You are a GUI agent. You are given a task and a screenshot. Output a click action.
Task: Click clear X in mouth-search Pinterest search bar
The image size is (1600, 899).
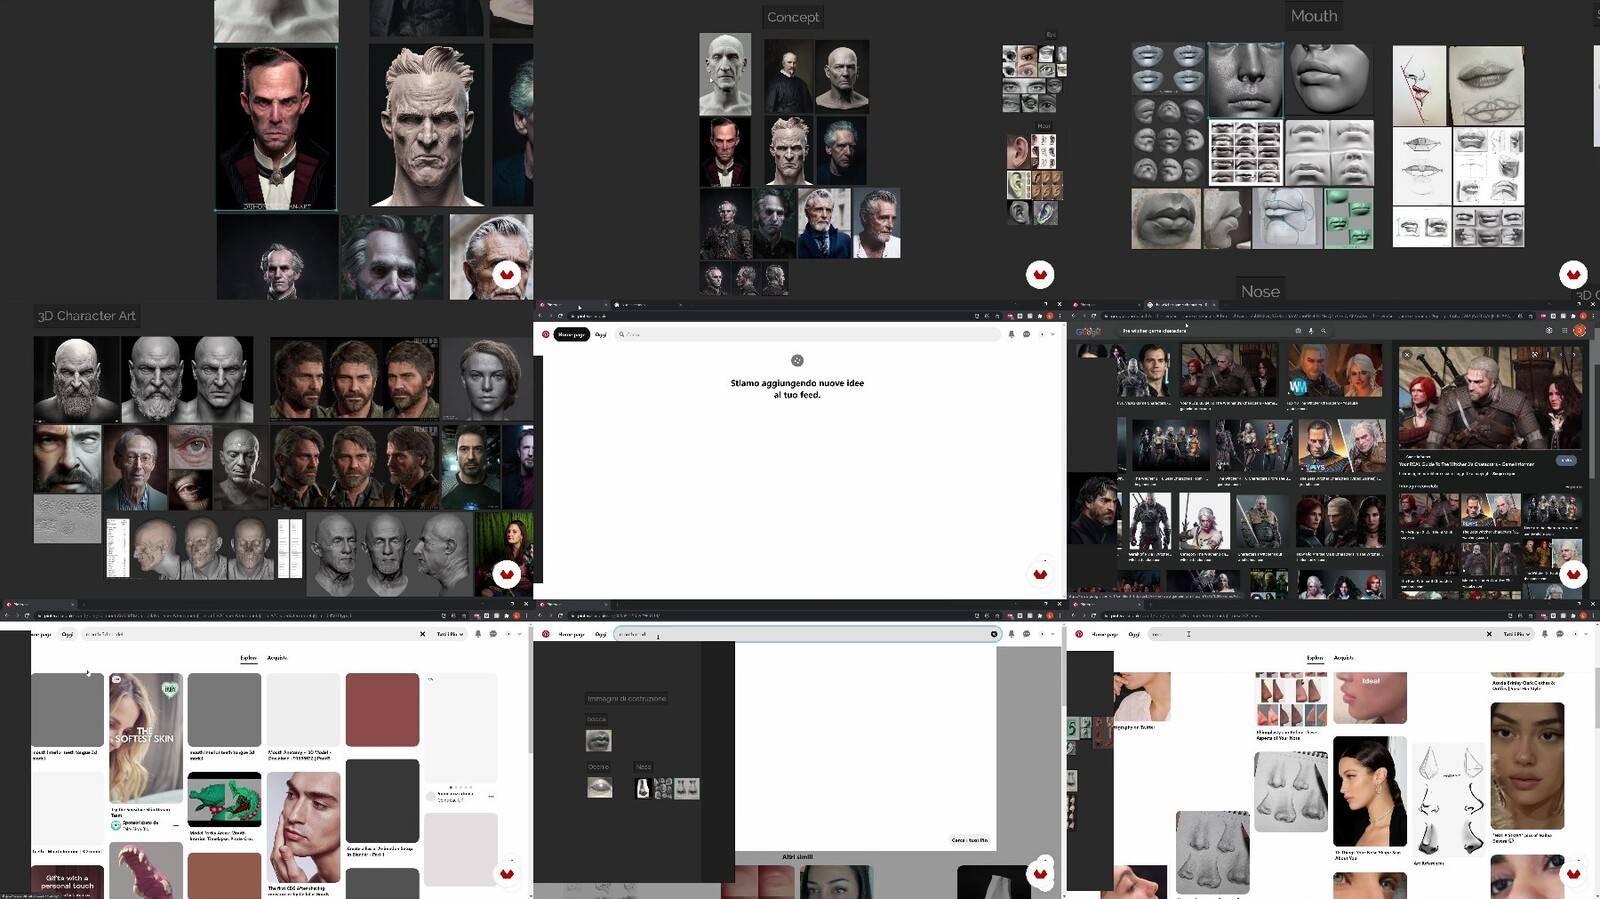pos(422,634)
